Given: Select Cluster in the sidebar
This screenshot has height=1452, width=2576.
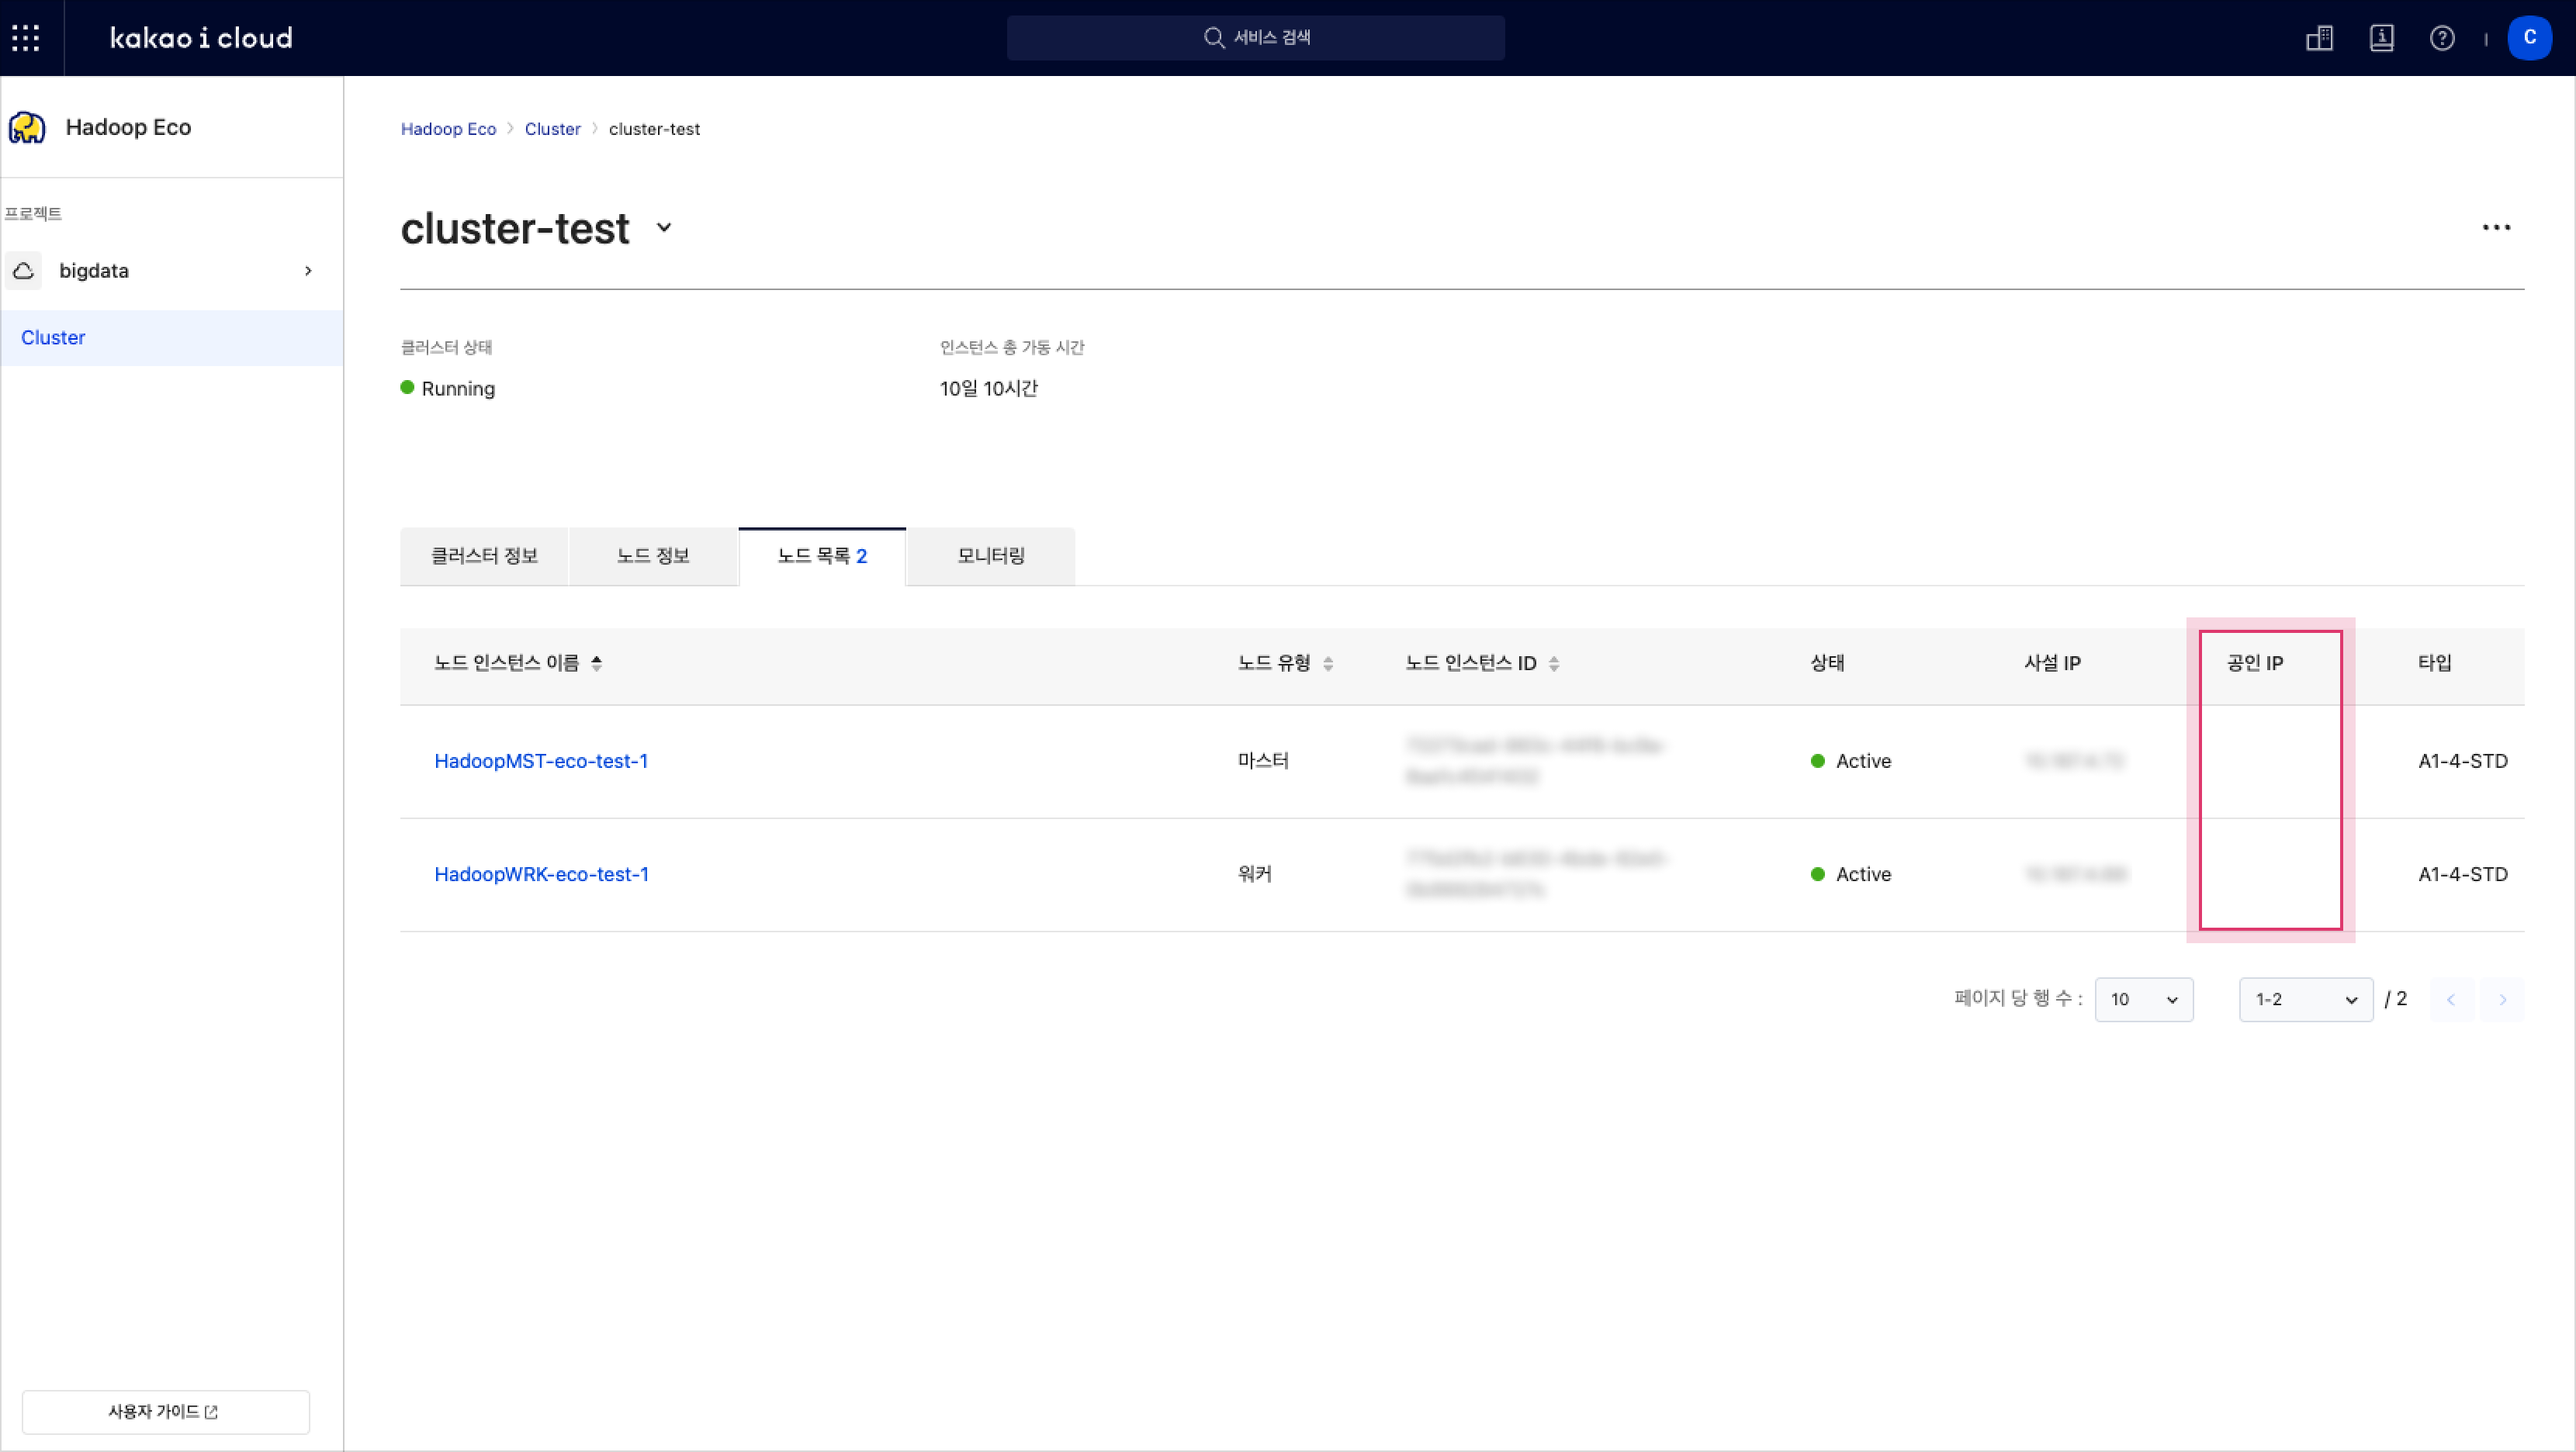Looking at the screenshot, I should point(172,338).
